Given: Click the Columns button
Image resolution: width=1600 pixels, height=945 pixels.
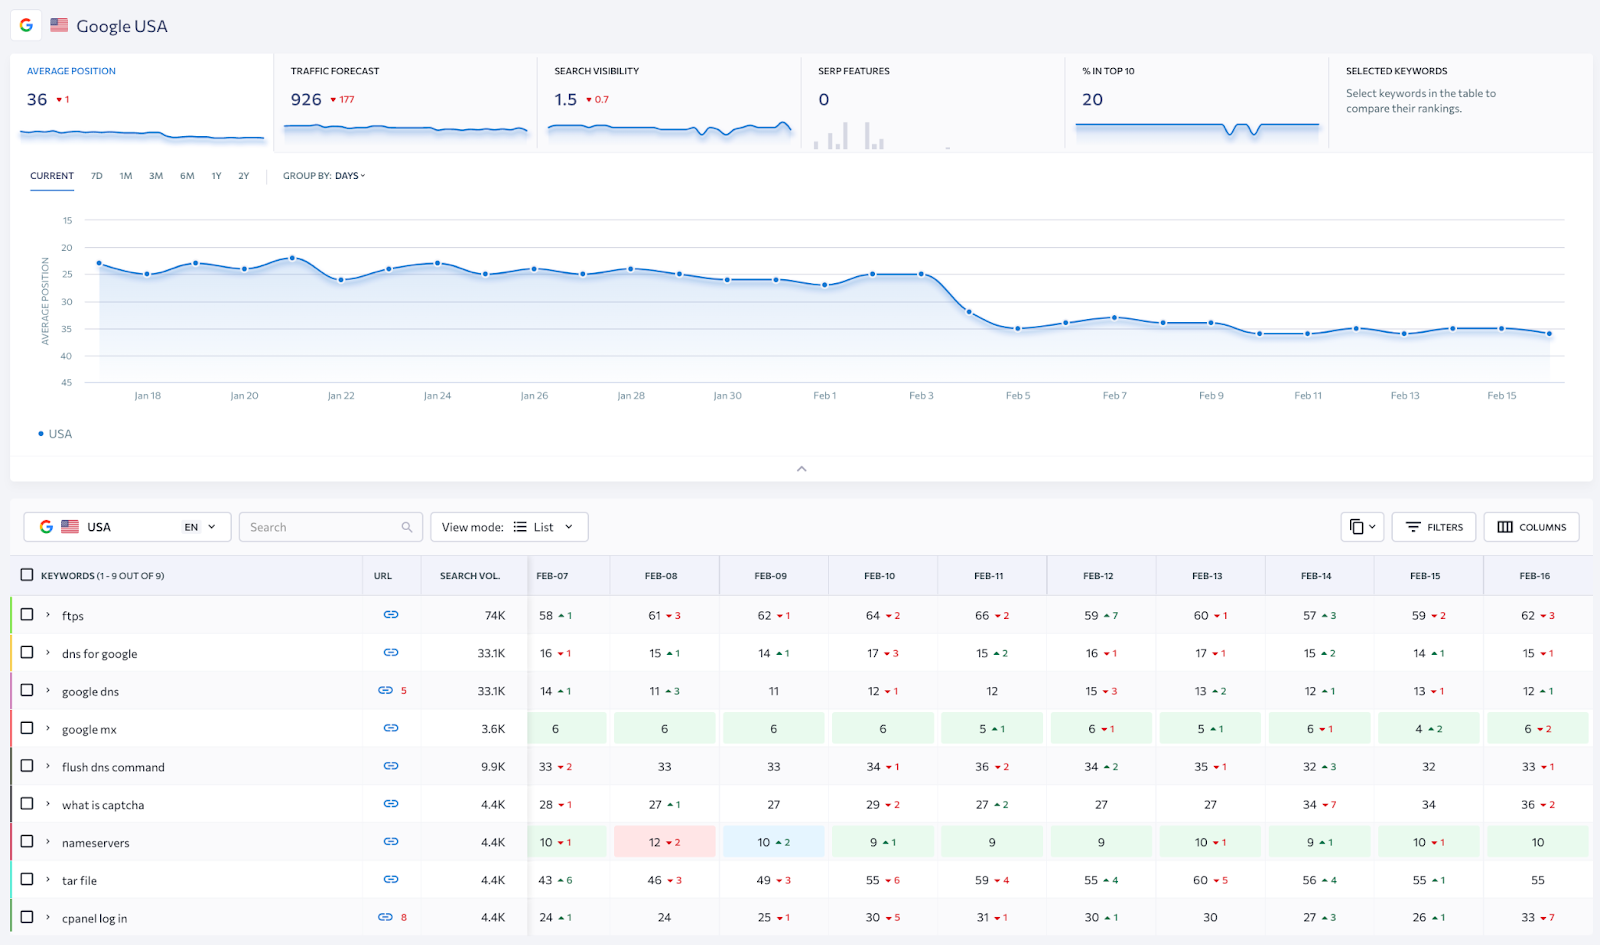Looking at the screenshot, I should [1531, 527].
